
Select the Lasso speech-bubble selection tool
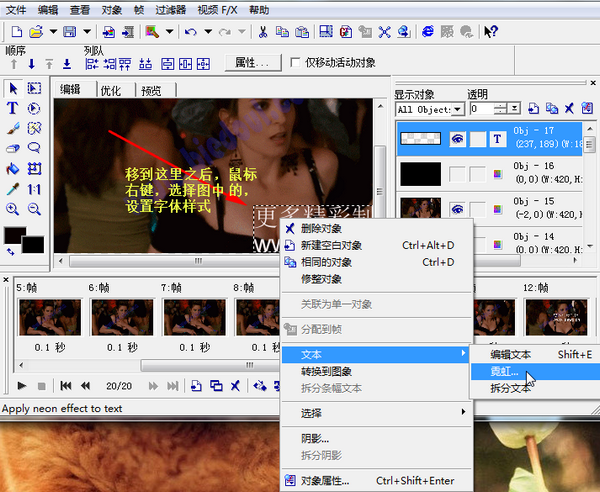point(34,148)
